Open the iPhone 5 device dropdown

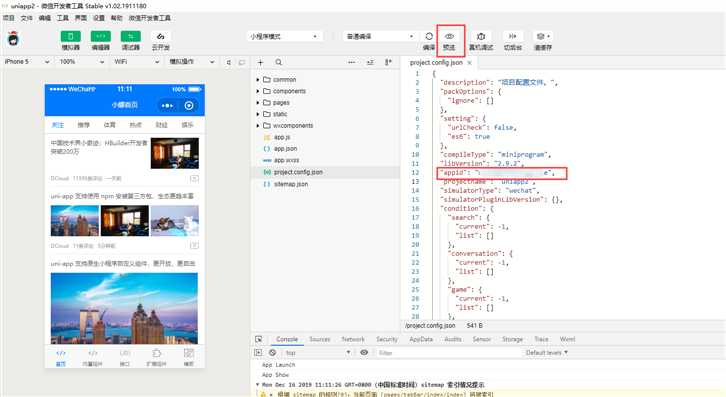click(x=26, y=62)
